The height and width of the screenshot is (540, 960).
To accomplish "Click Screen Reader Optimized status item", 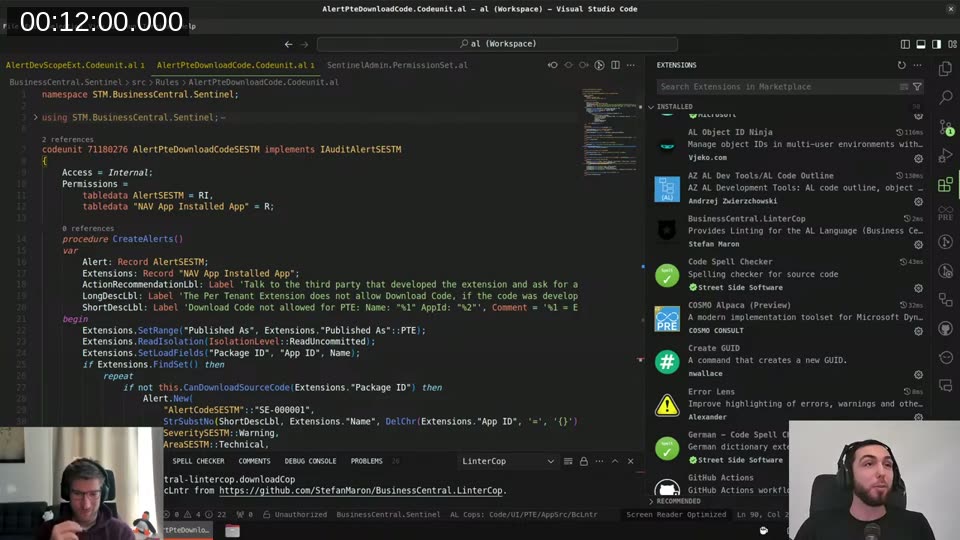I will pyautogui.click(x=676, y=514).
